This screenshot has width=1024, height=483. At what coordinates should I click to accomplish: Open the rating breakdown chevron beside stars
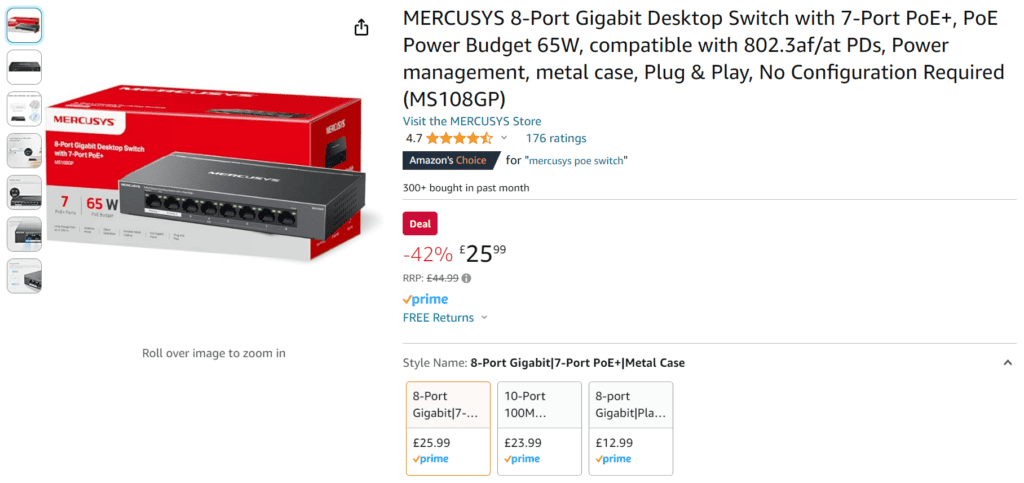point(504,138)
